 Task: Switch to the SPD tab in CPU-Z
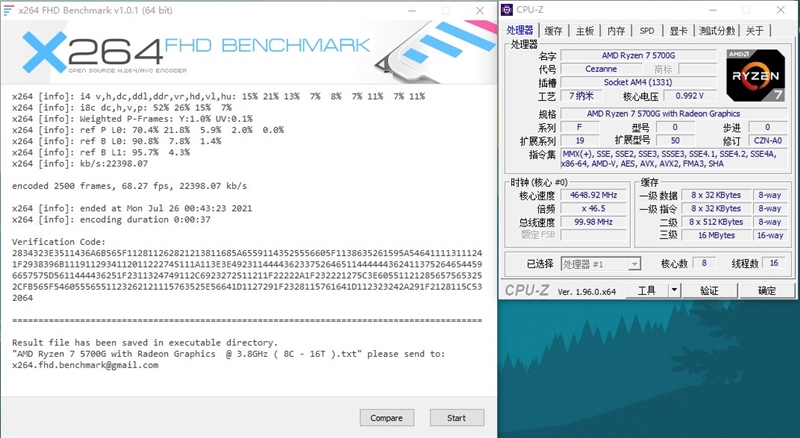tap(646, 31)
